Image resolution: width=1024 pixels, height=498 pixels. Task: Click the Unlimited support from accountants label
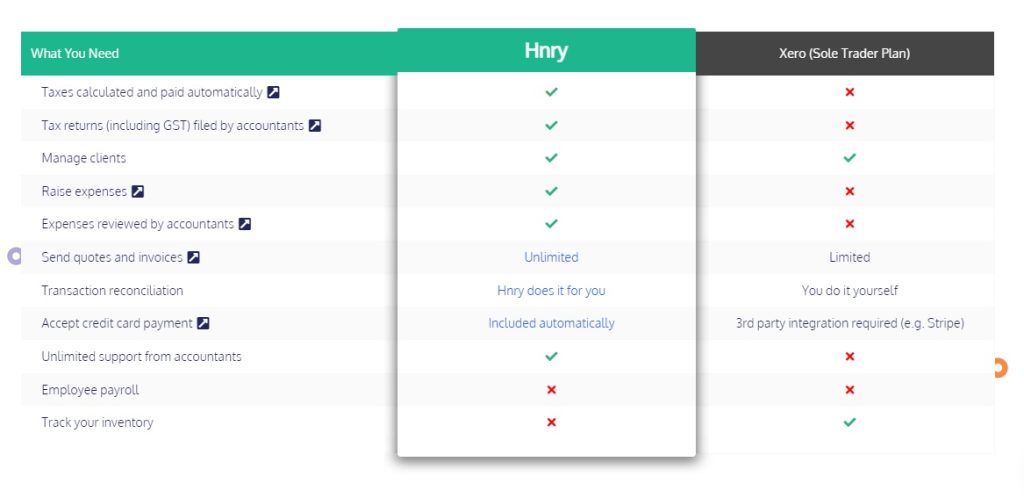tap(142, 356)
